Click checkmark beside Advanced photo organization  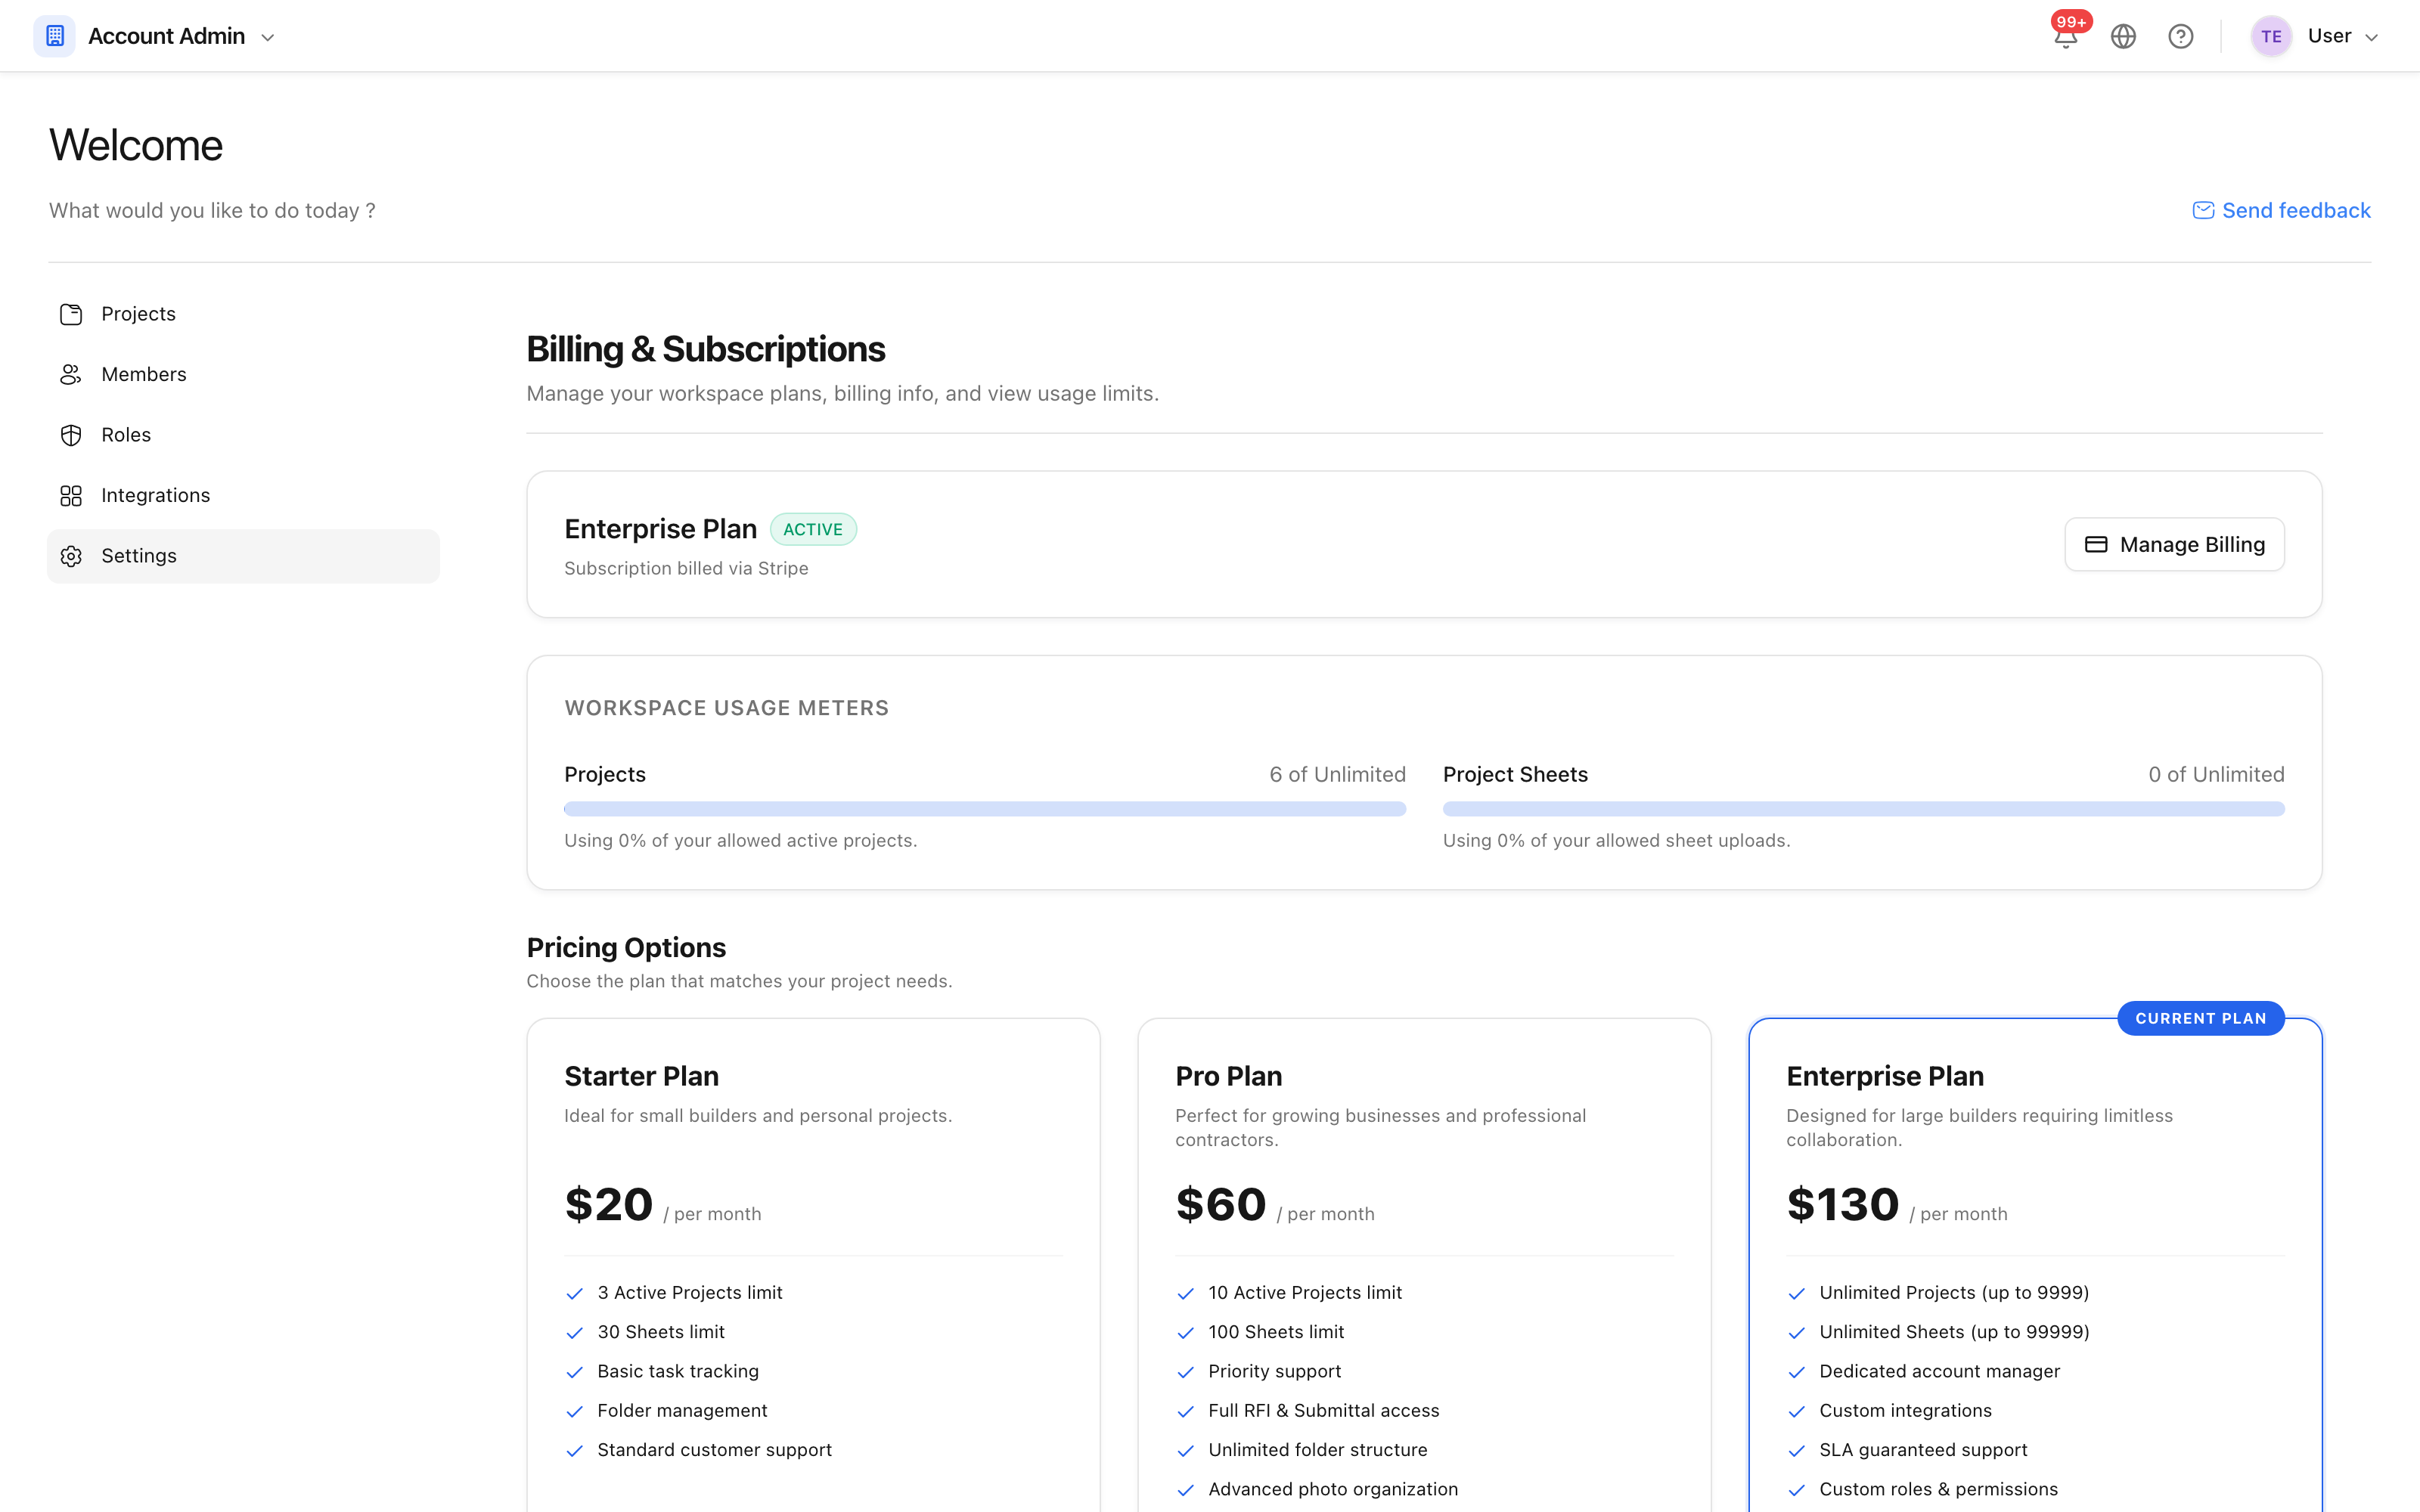pos(1185,1490)
